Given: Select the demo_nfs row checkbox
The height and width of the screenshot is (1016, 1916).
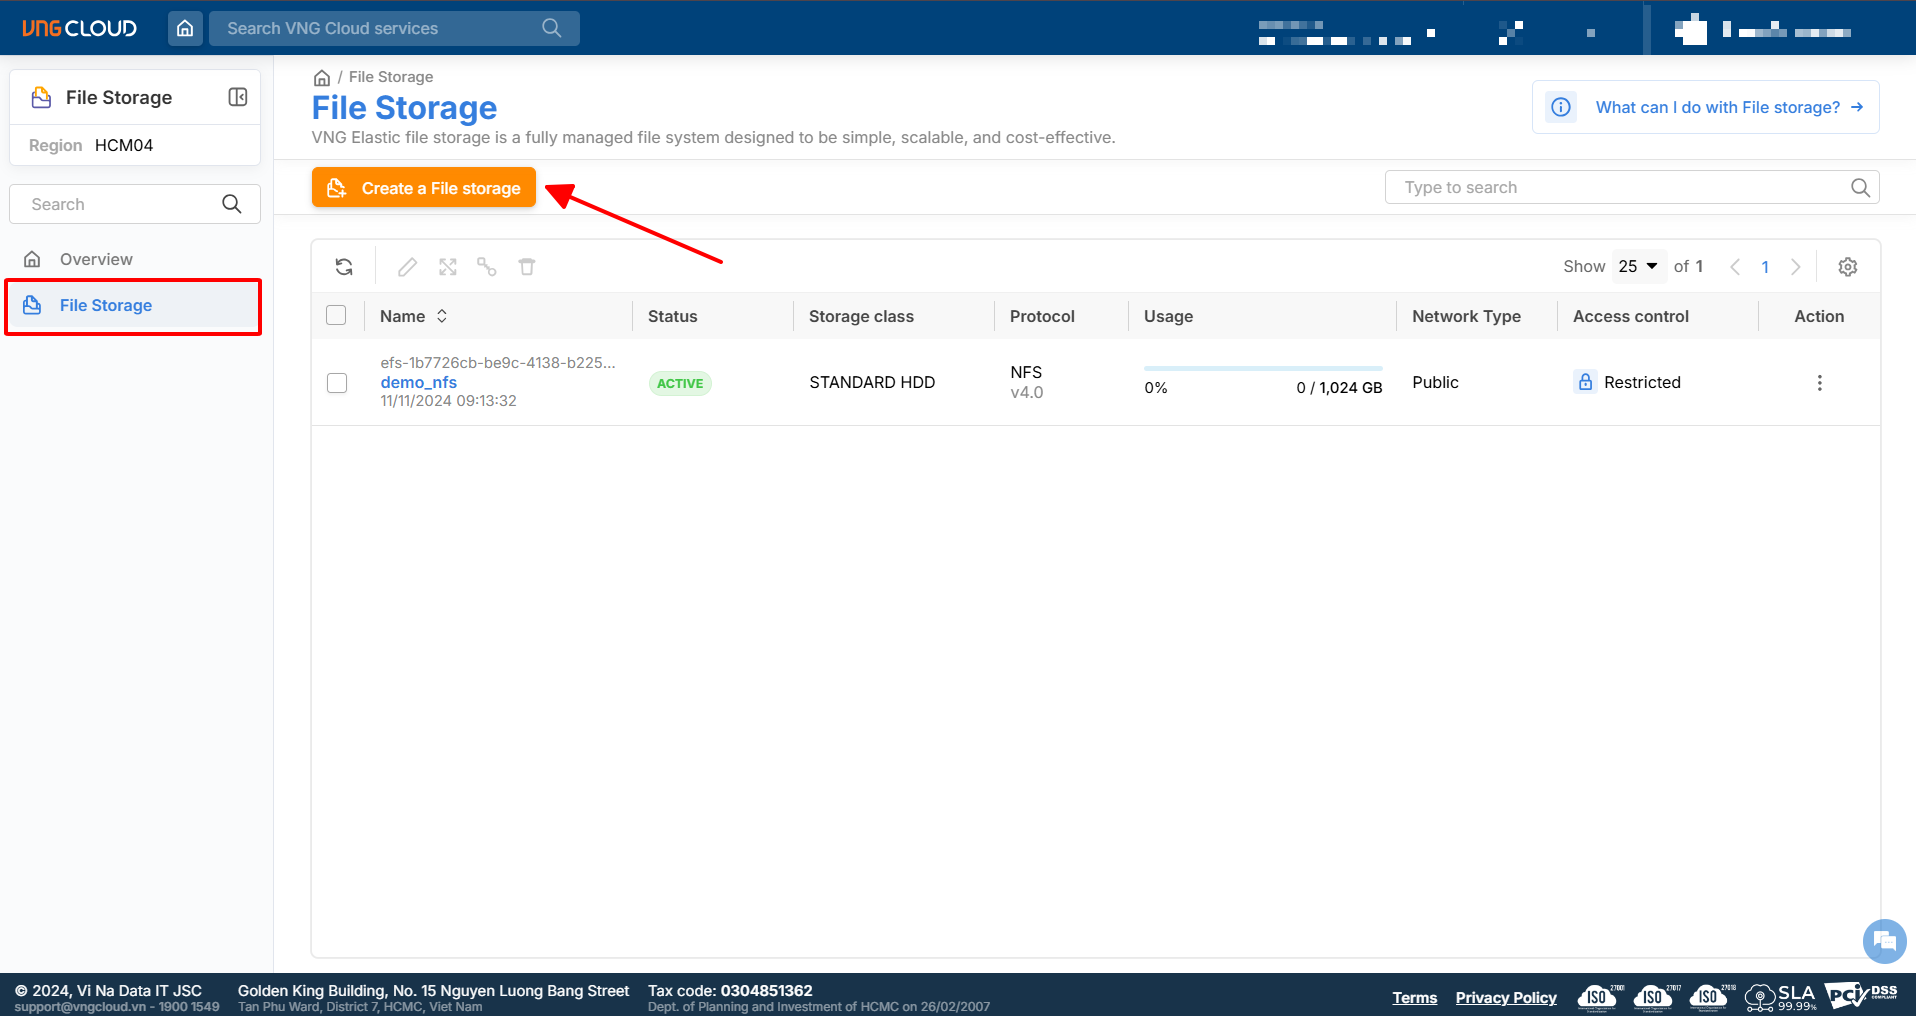Looking at the screenshot, I should pos(337,383).
